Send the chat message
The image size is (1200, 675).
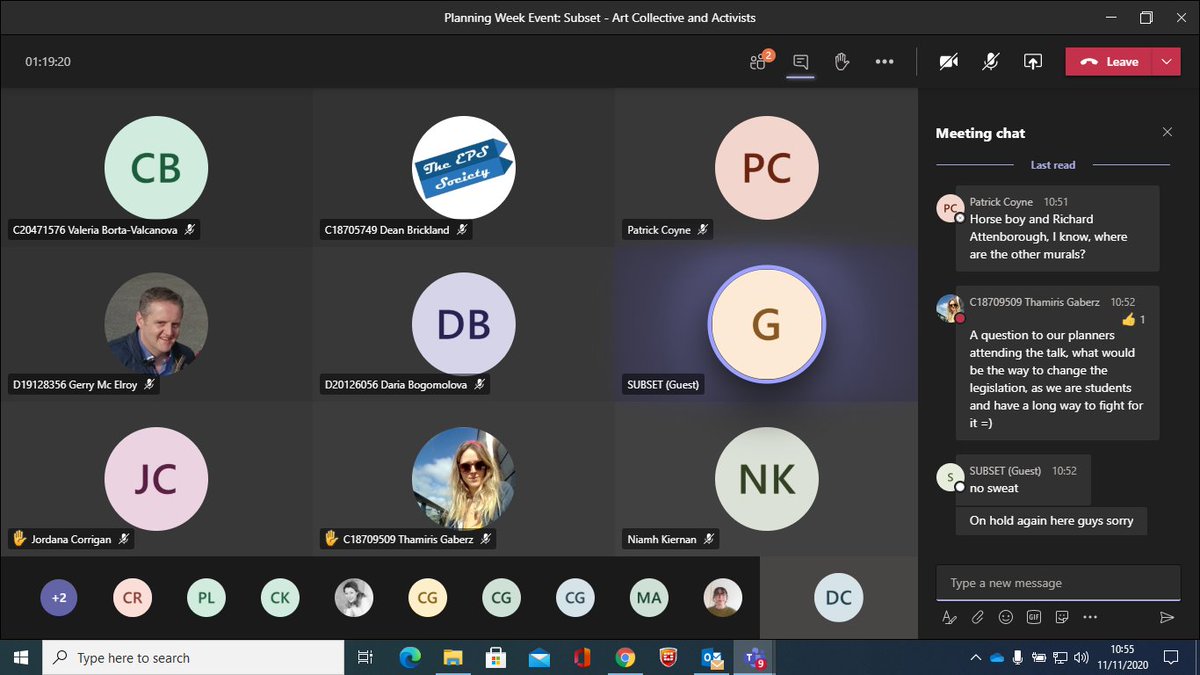point(1166,617)
